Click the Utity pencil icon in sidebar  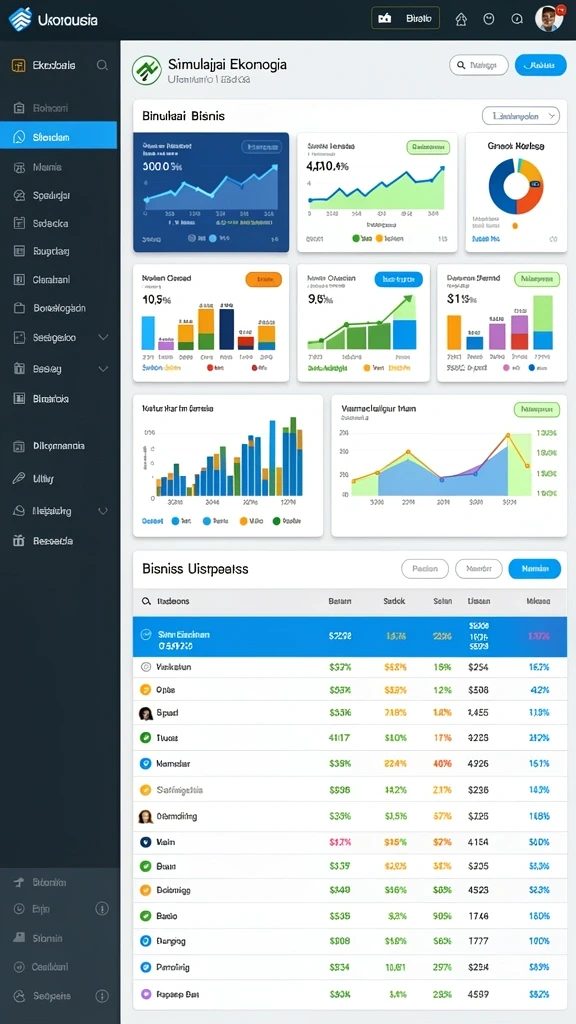19,478
